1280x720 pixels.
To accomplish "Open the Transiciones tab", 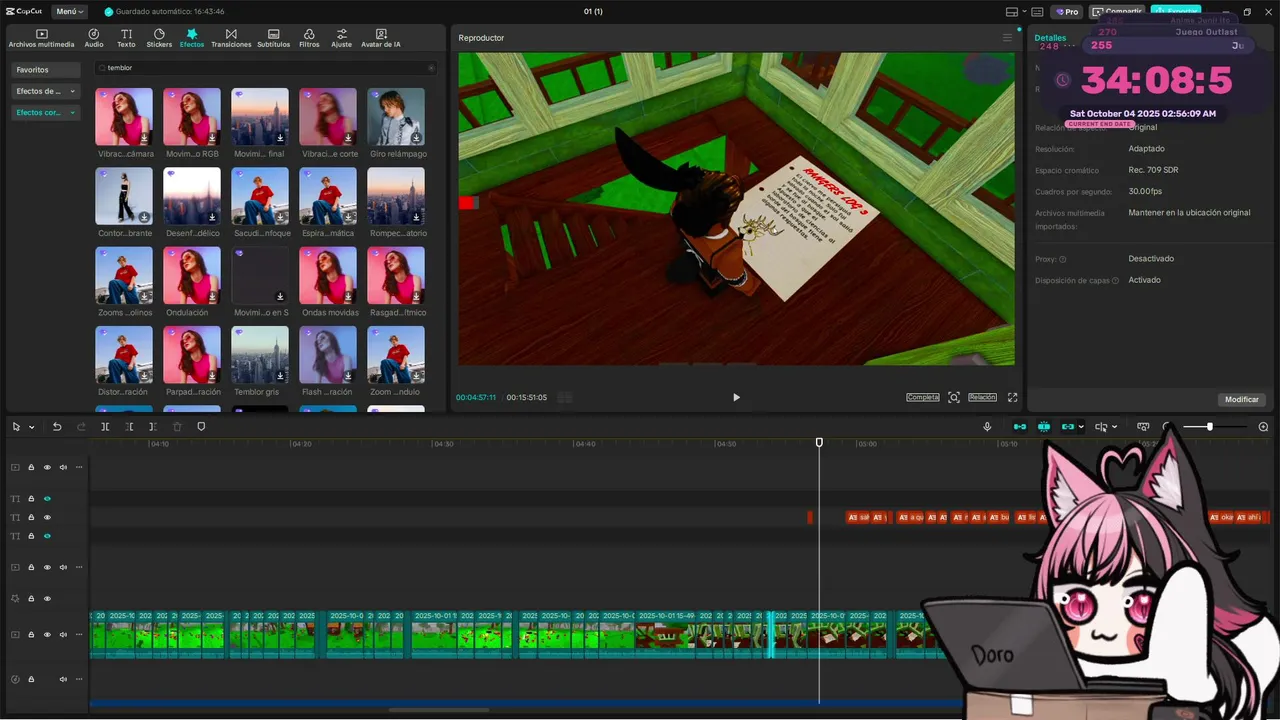I will [231, 38].
